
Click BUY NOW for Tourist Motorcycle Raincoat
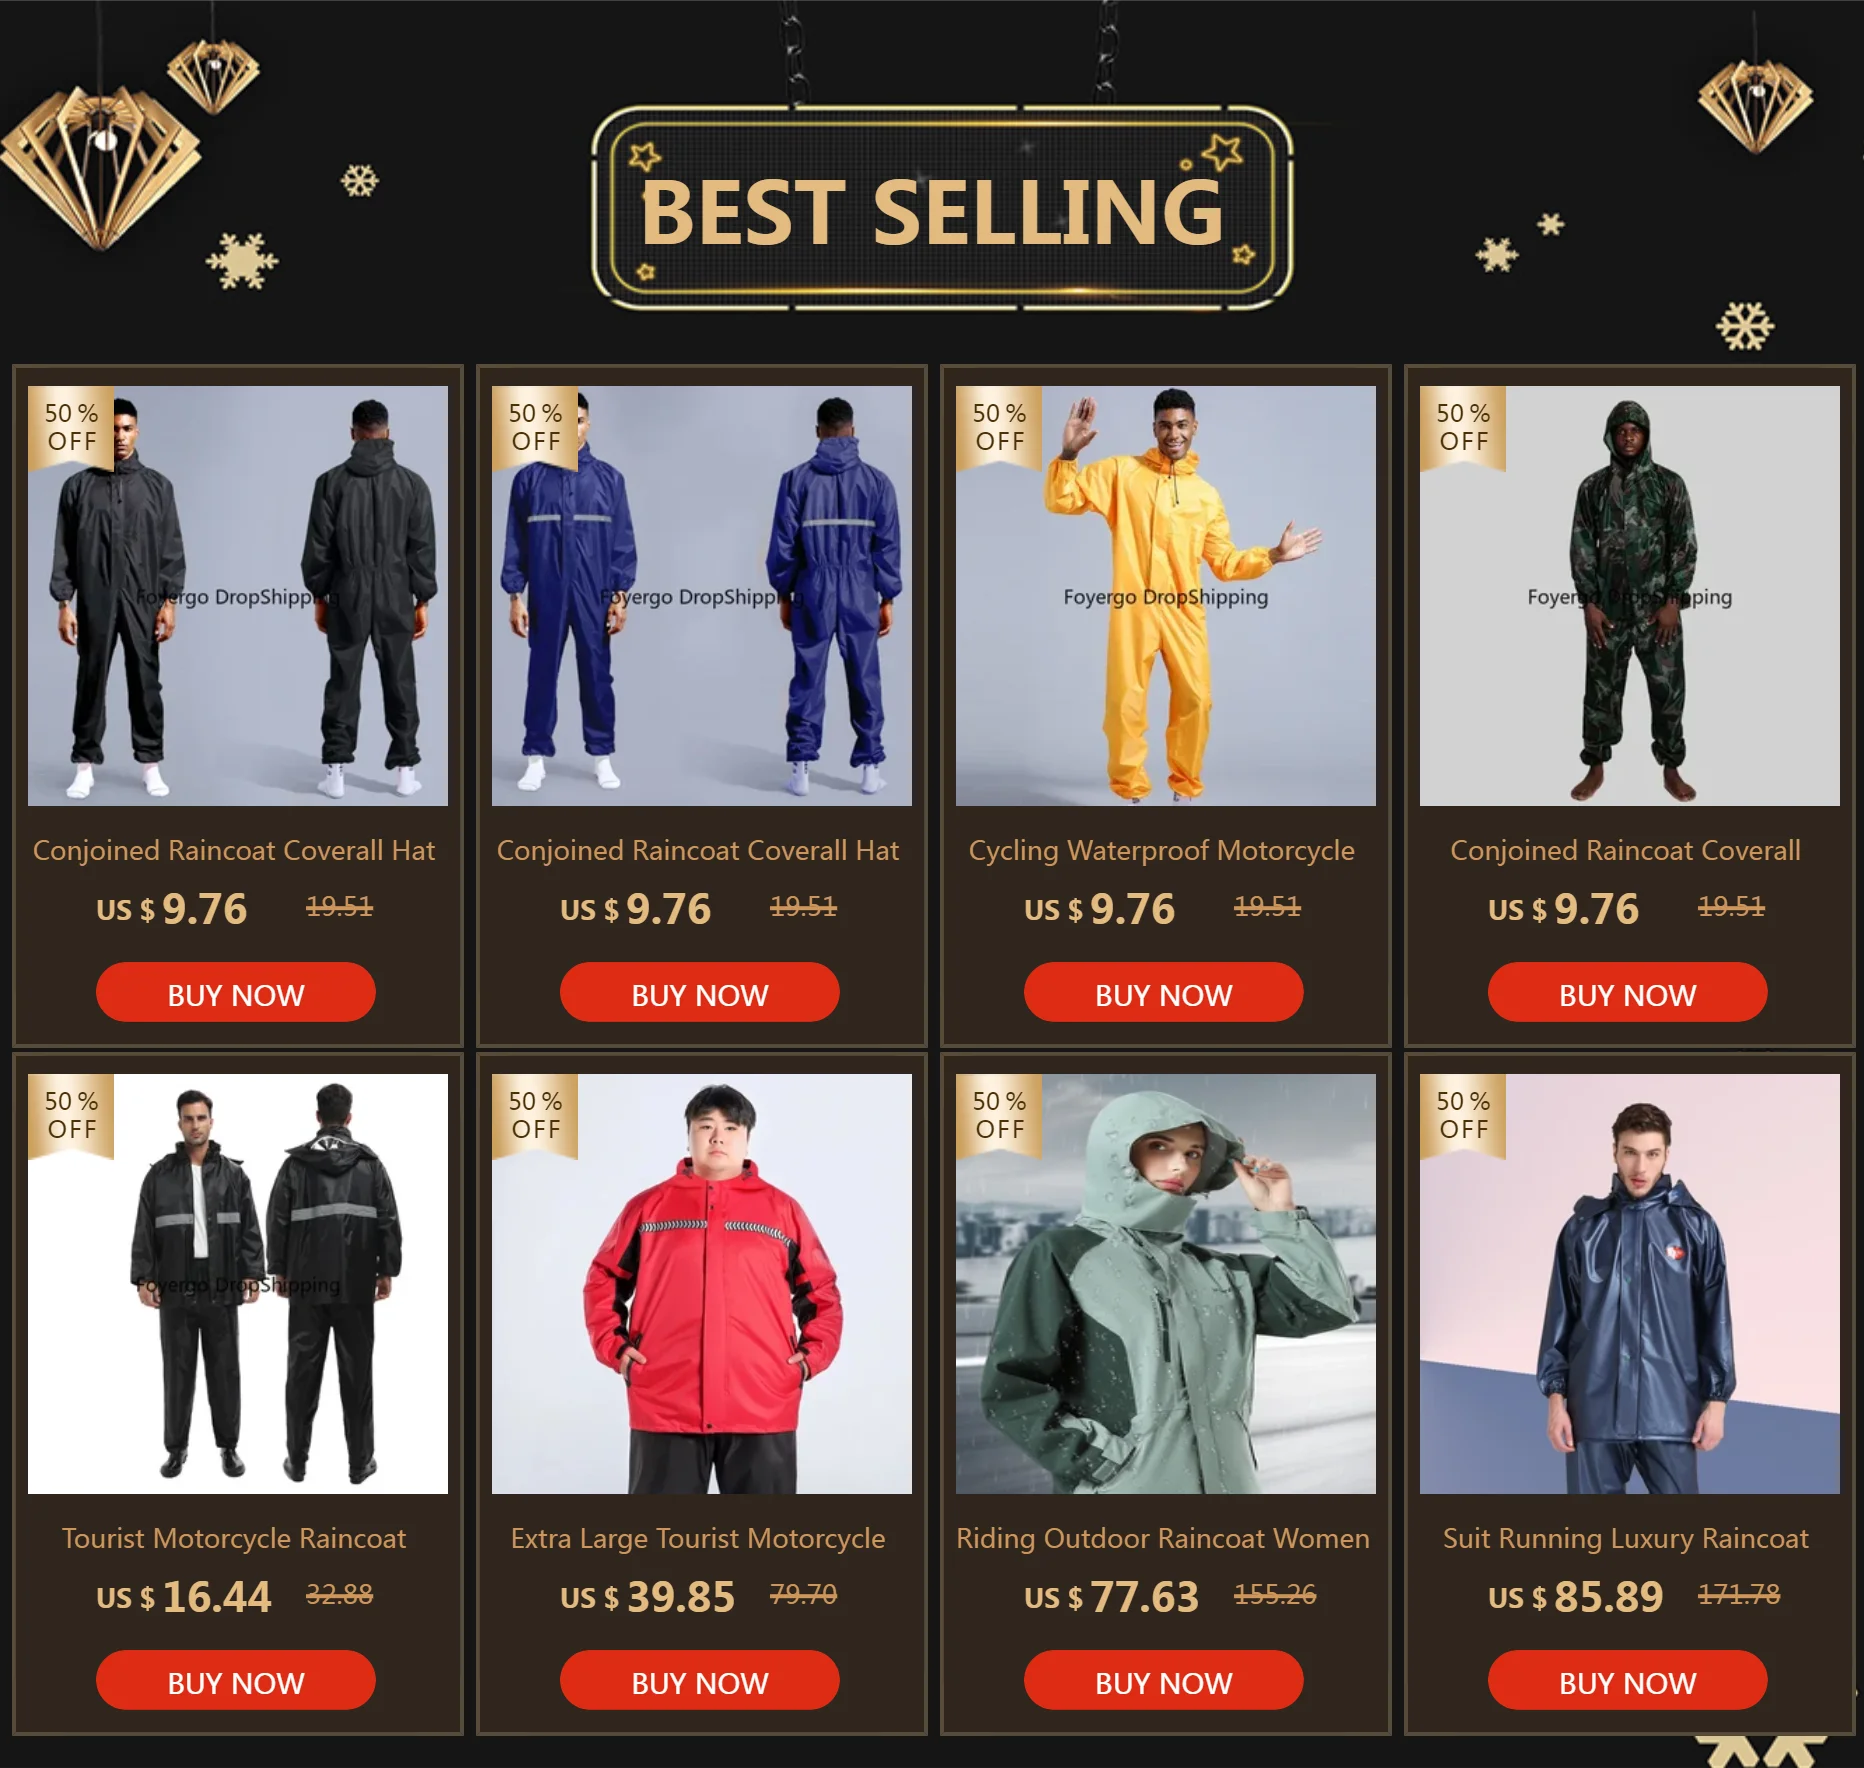(x=236, y=1680)
